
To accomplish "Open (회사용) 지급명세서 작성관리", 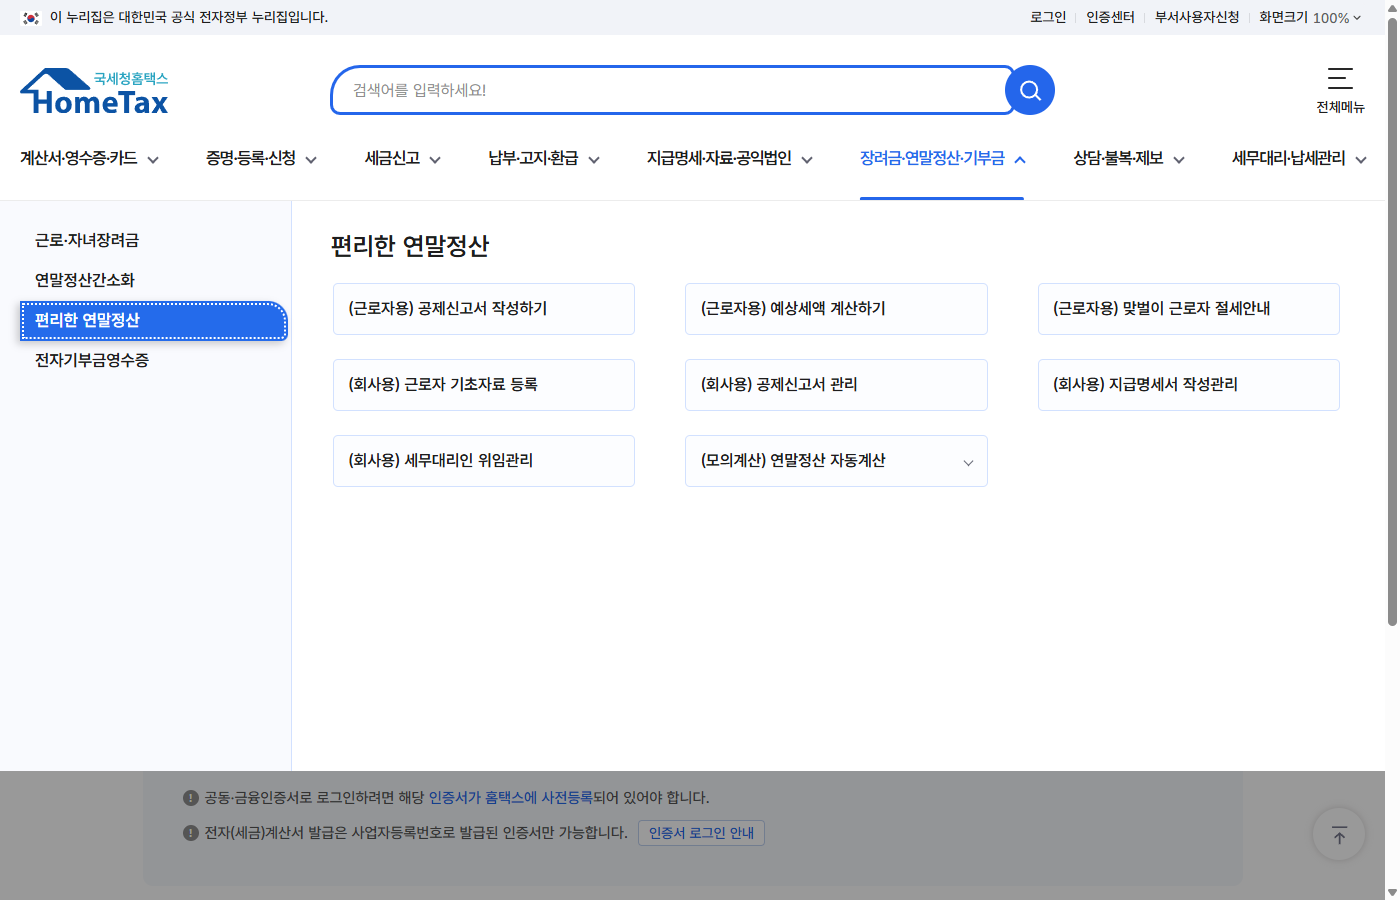I will [1188, 385].
